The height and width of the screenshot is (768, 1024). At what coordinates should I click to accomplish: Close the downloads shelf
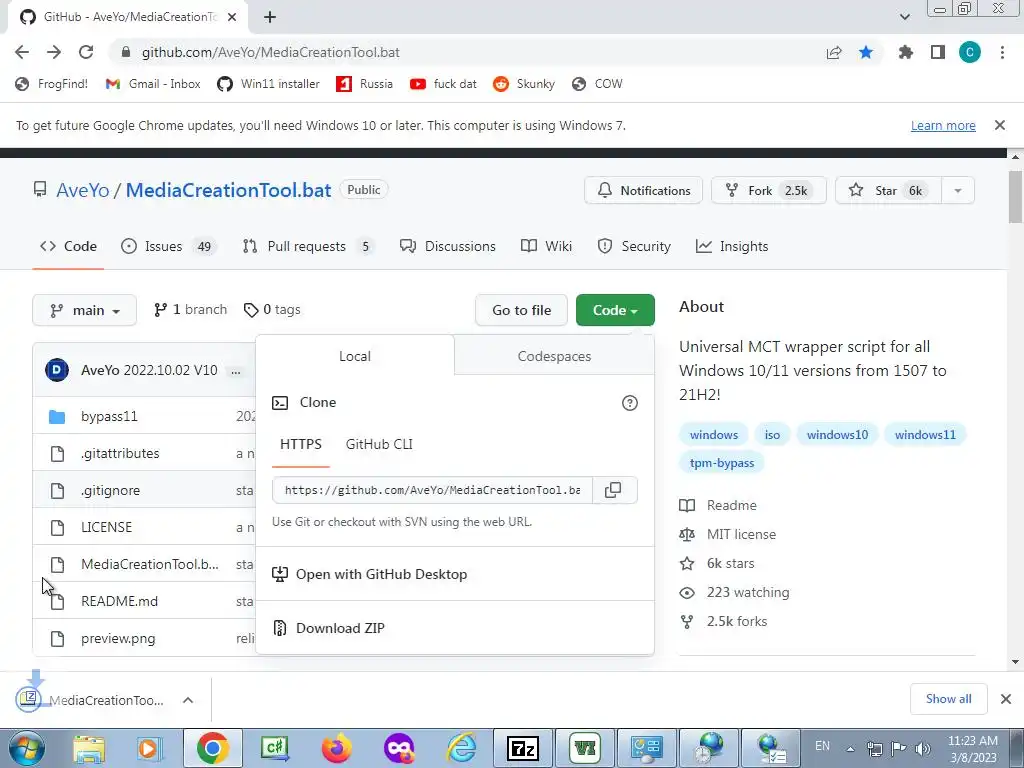[x=1006, y=699]
